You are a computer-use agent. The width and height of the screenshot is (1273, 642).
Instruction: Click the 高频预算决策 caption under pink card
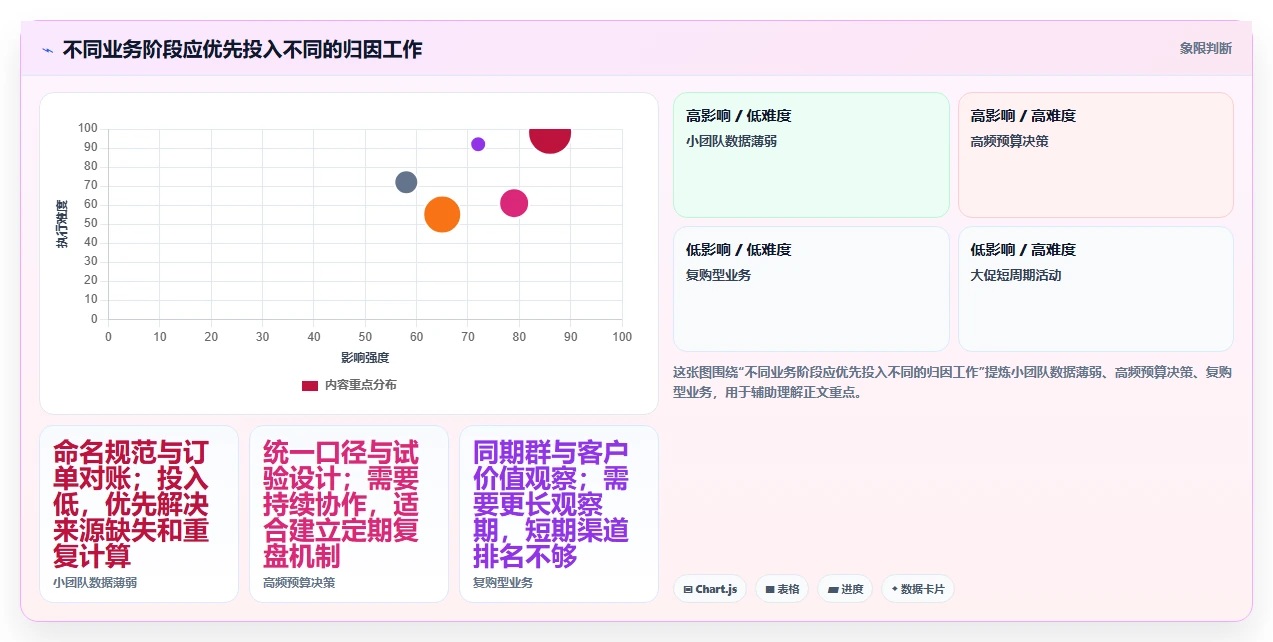tap(299, 582)
